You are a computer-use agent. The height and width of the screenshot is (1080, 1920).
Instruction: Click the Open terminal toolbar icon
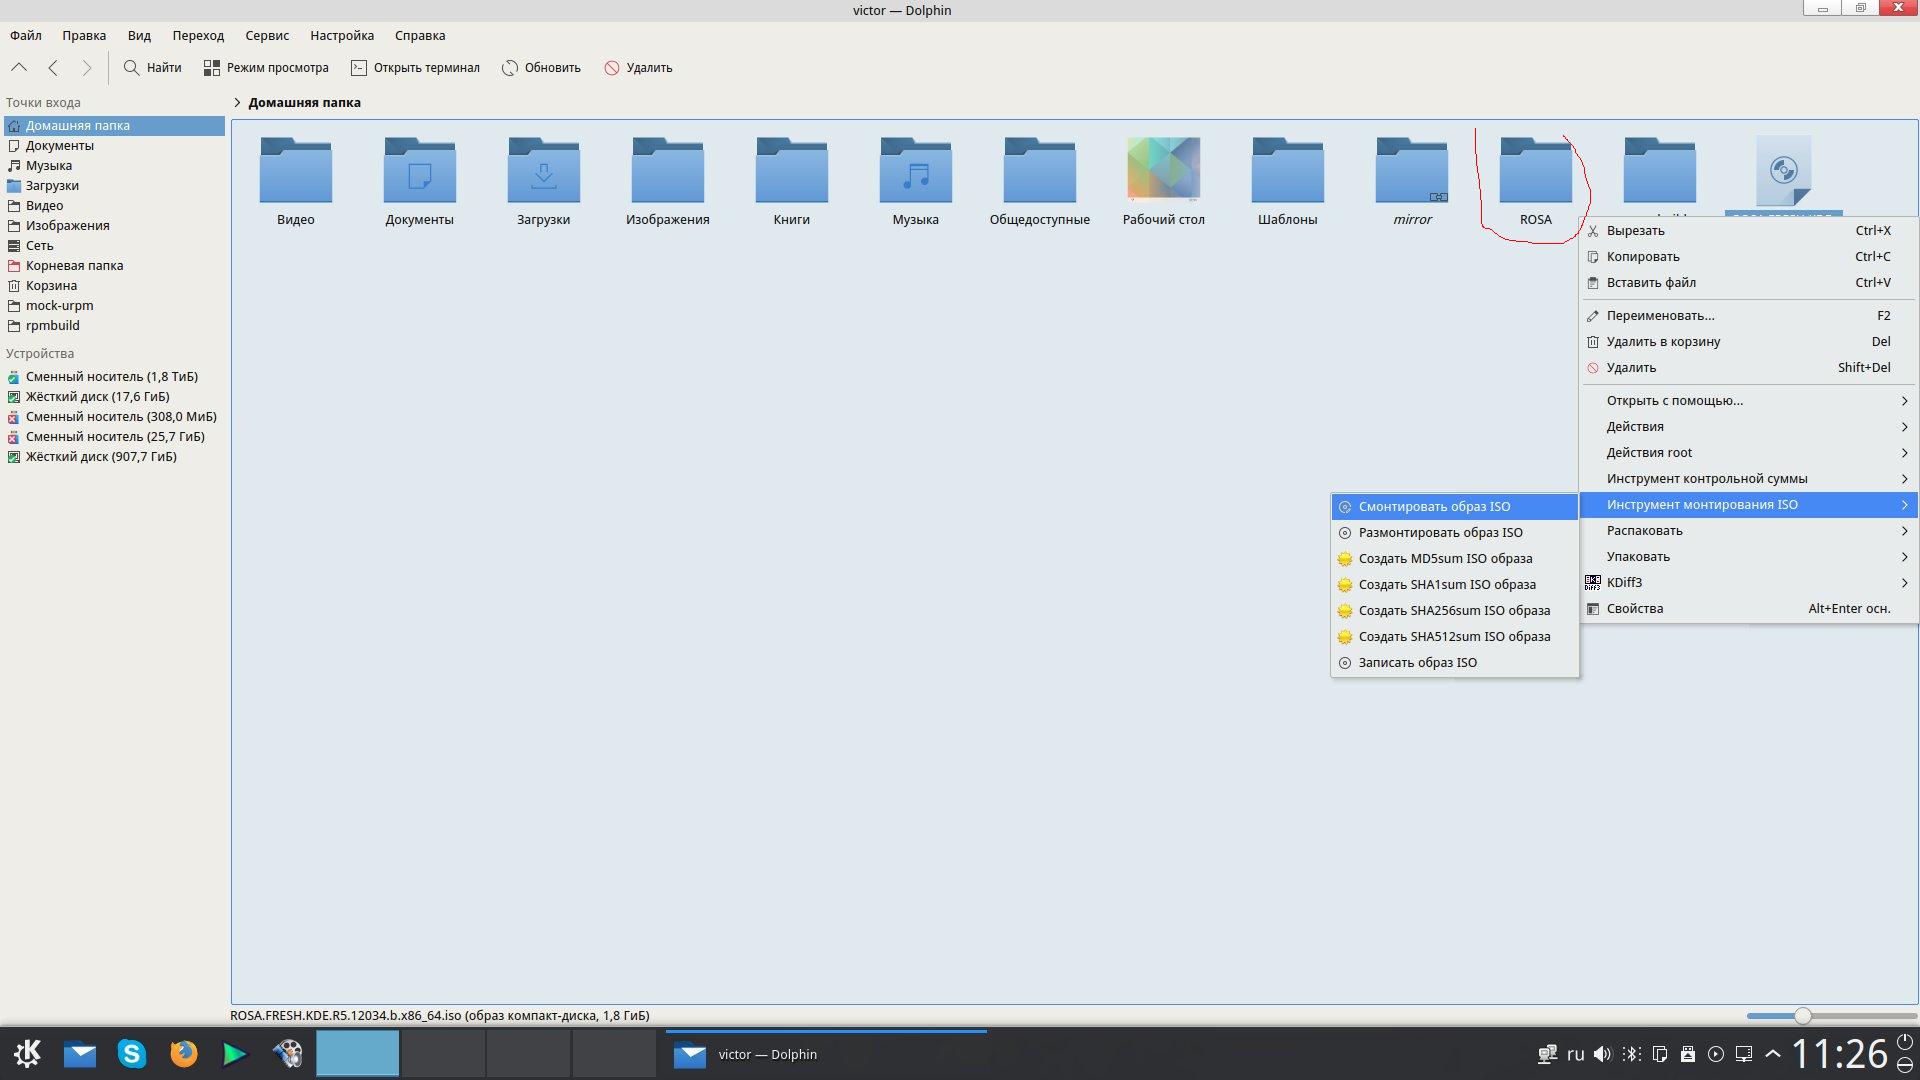[359, 68]
